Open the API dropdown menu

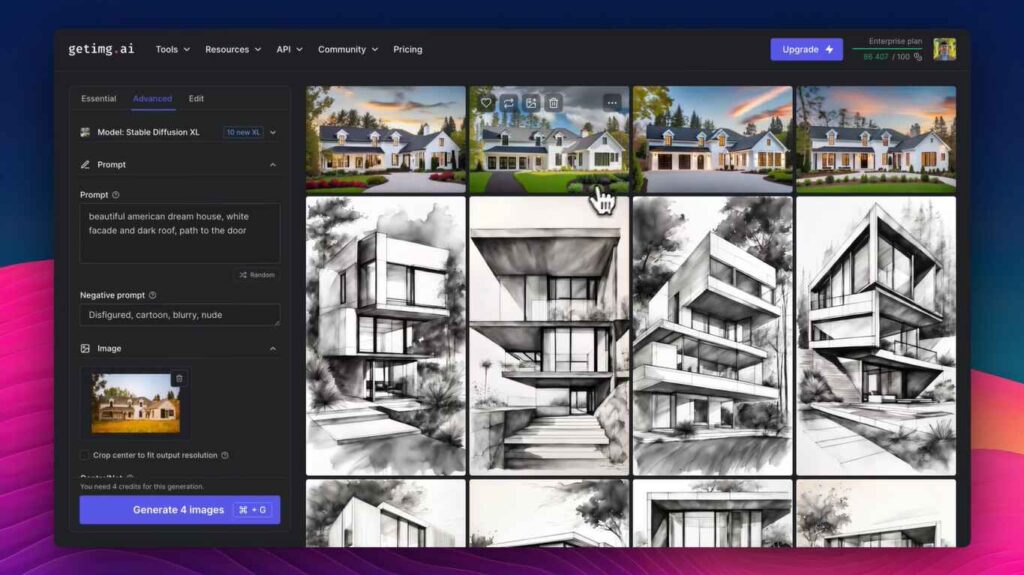pos(289,49)
